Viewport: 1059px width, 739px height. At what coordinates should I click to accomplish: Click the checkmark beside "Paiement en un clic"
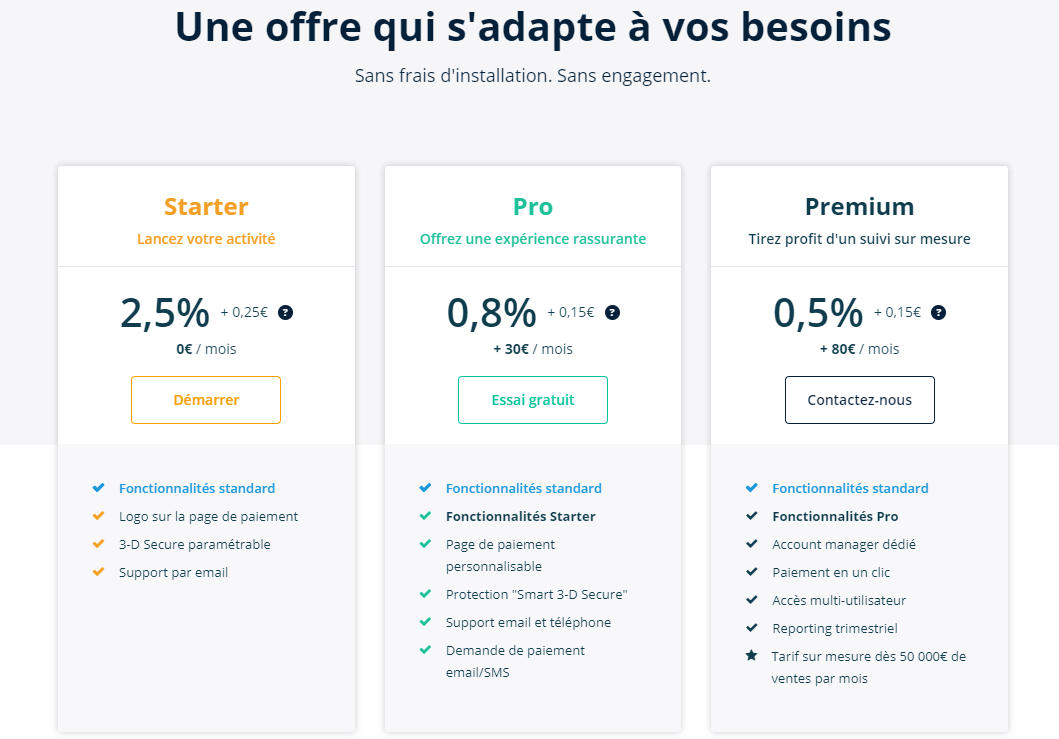(751, 572)
